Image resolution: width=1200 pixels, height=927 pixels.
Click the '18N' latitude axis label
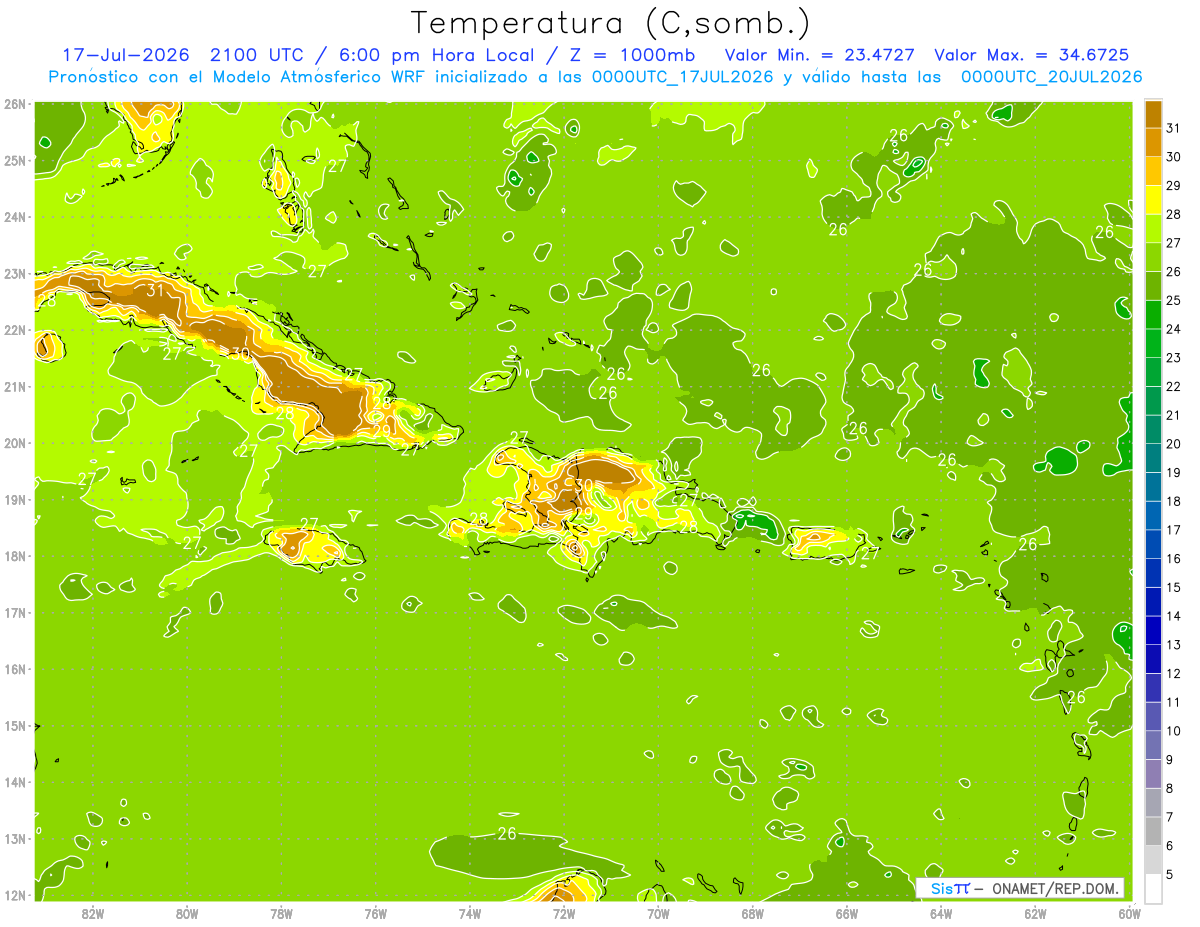pos(15,556)
